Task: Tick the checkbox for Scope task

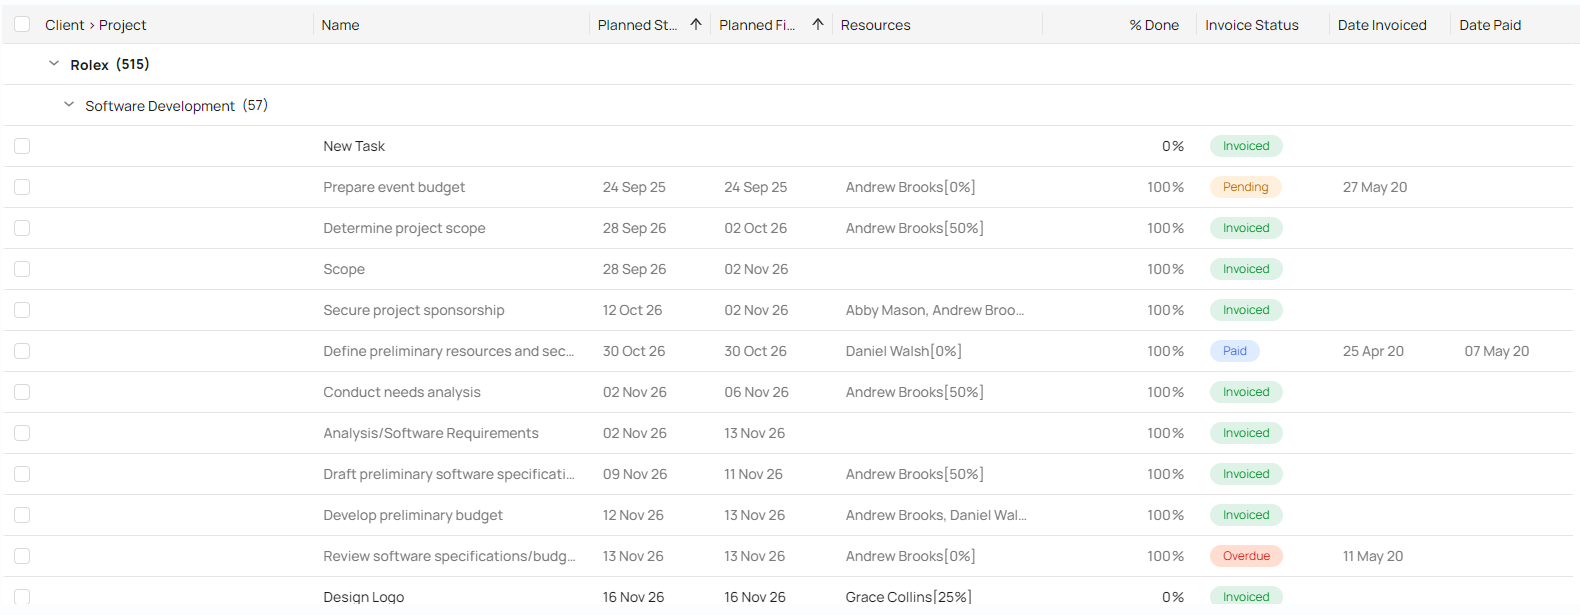Action: pos(22,269)
